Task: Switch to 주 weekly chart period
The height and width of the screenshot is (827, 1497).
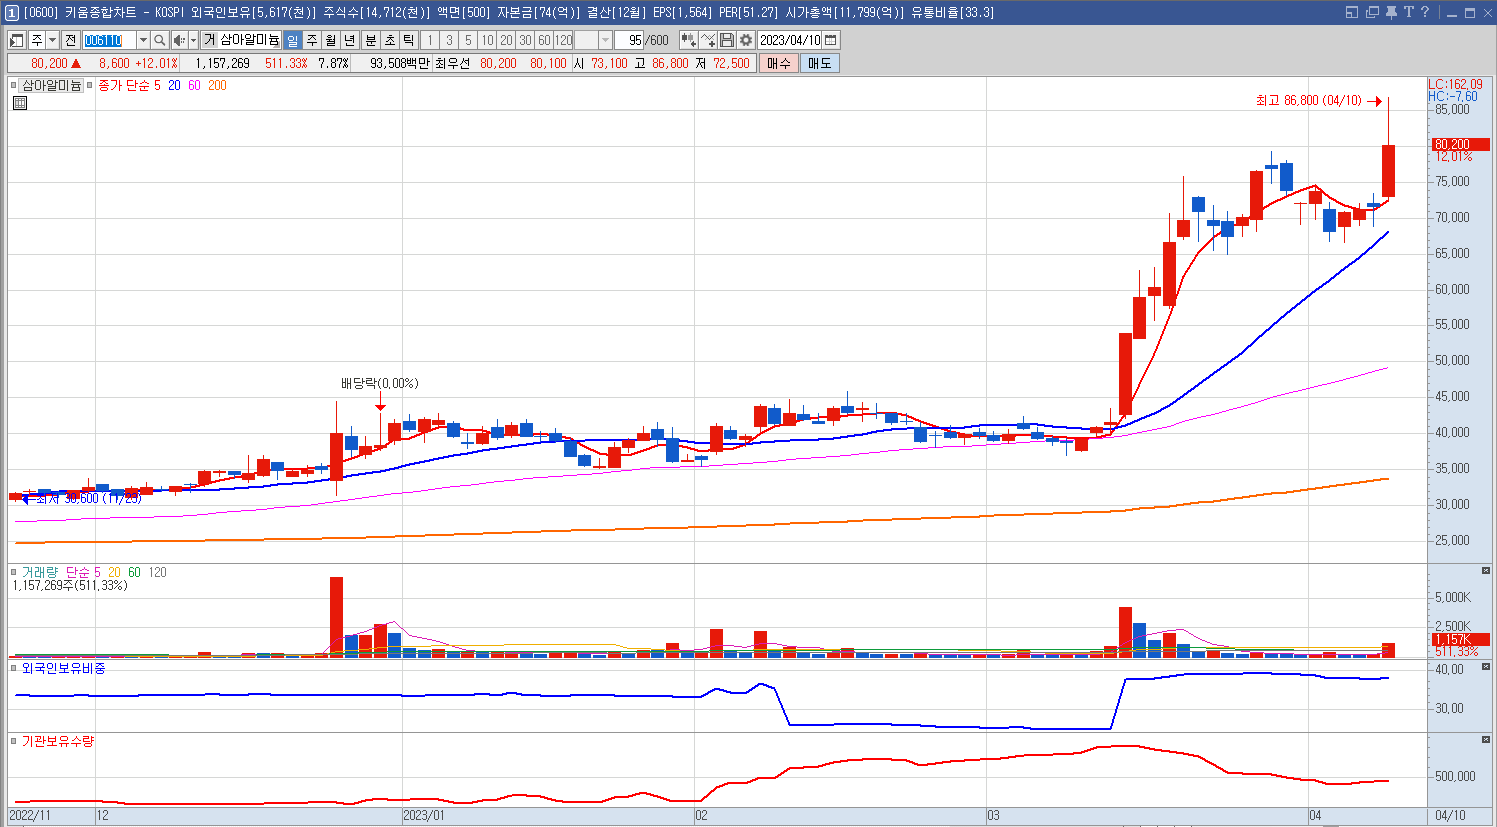Action: coord(311,40)
